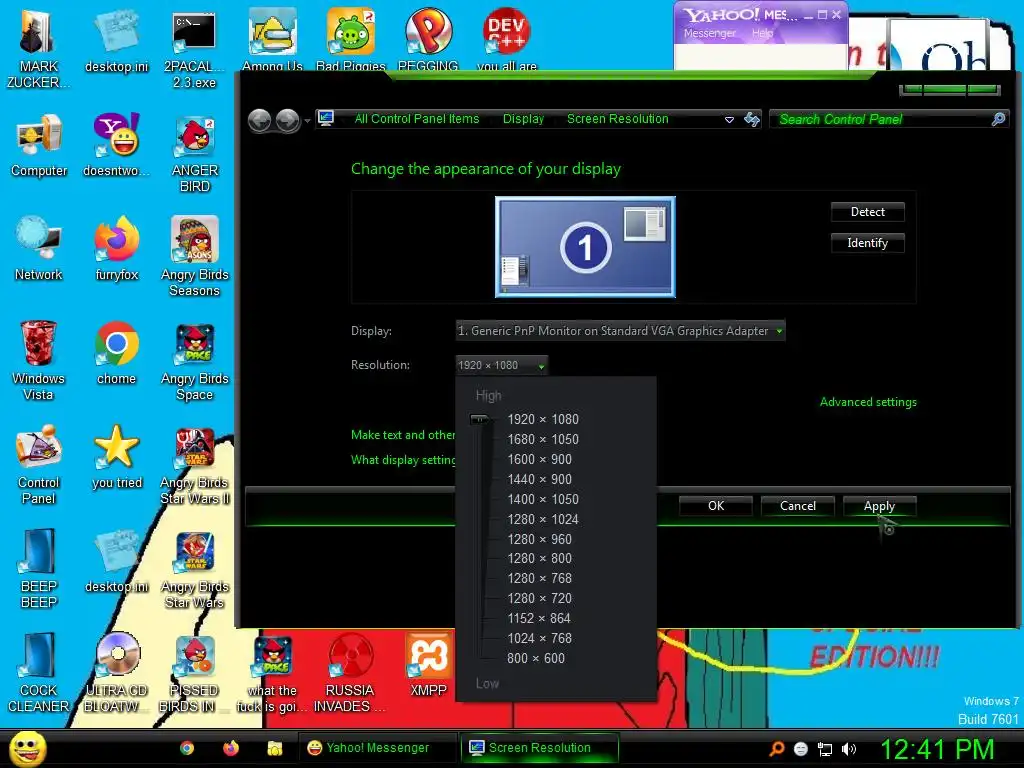Select the Windows Vista recycle bin icon
The width and height of the screenshot is (1024, 768).
38,360
